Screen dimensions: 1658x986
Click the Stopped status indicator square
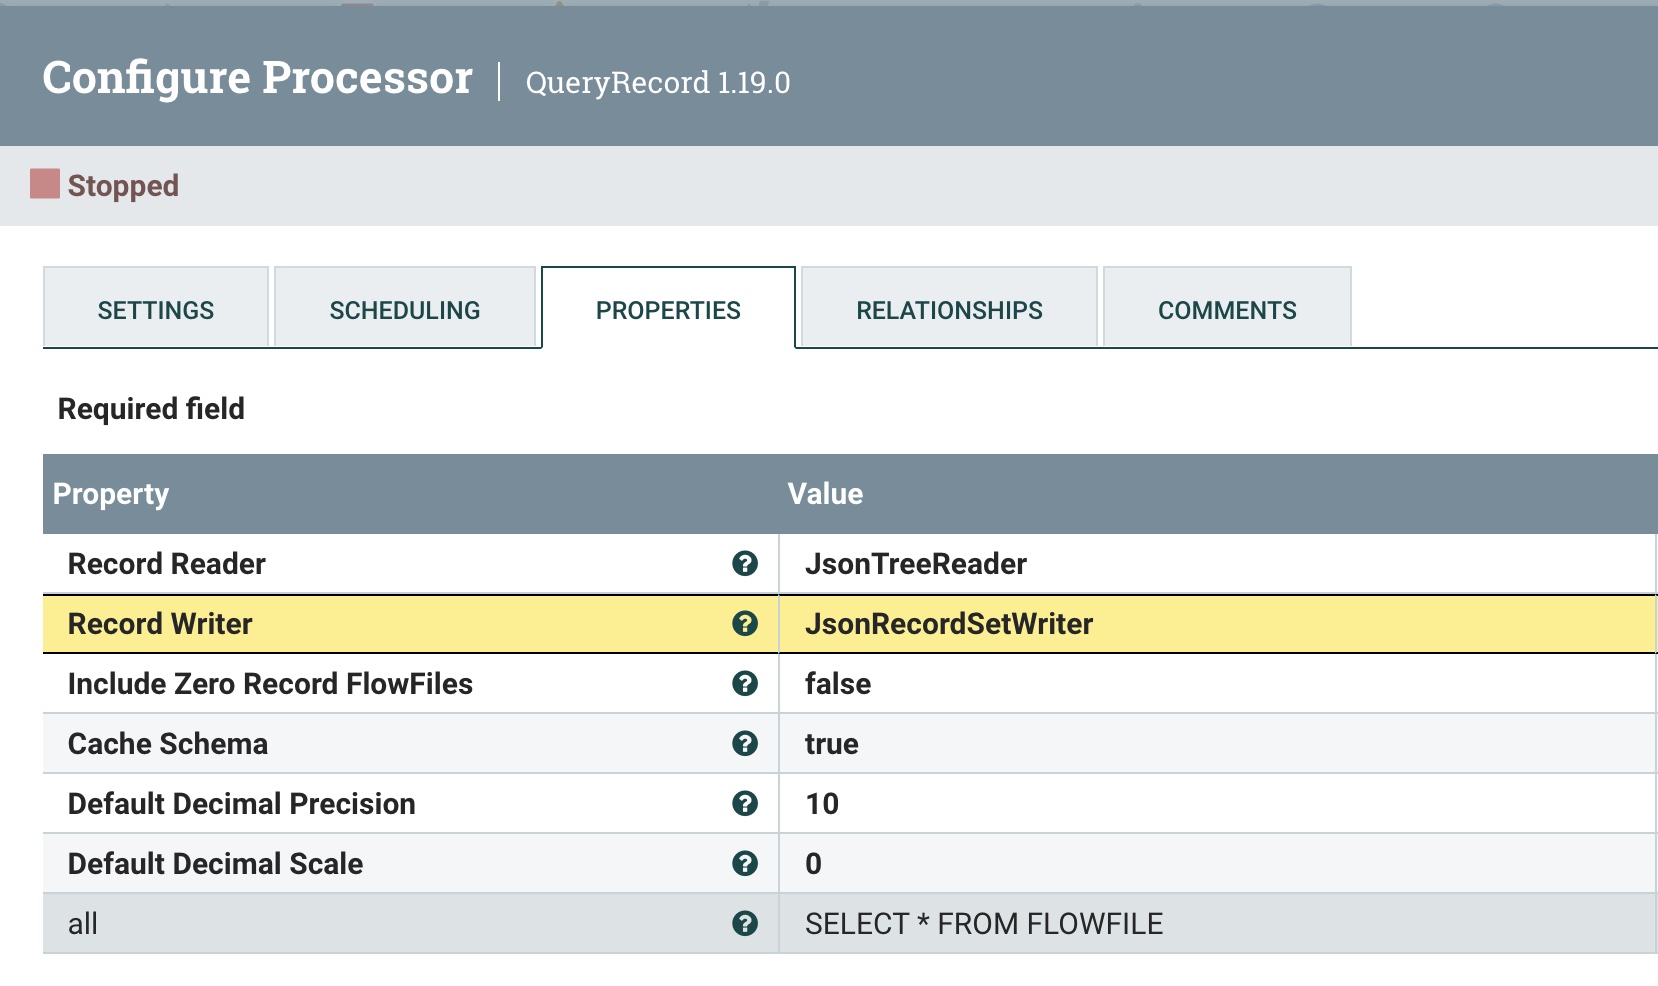(x=45, y=182)
